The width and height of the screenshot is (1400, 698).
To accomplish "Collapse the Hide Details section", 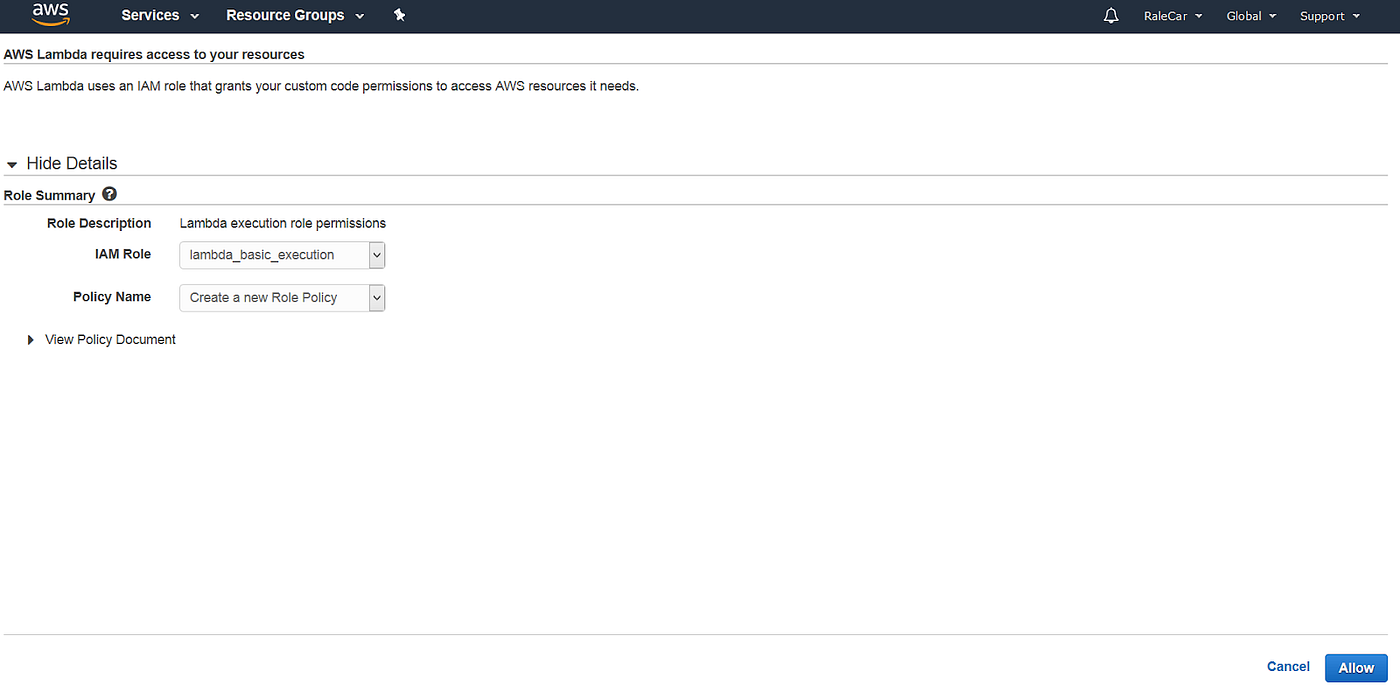I will [62, 163].
